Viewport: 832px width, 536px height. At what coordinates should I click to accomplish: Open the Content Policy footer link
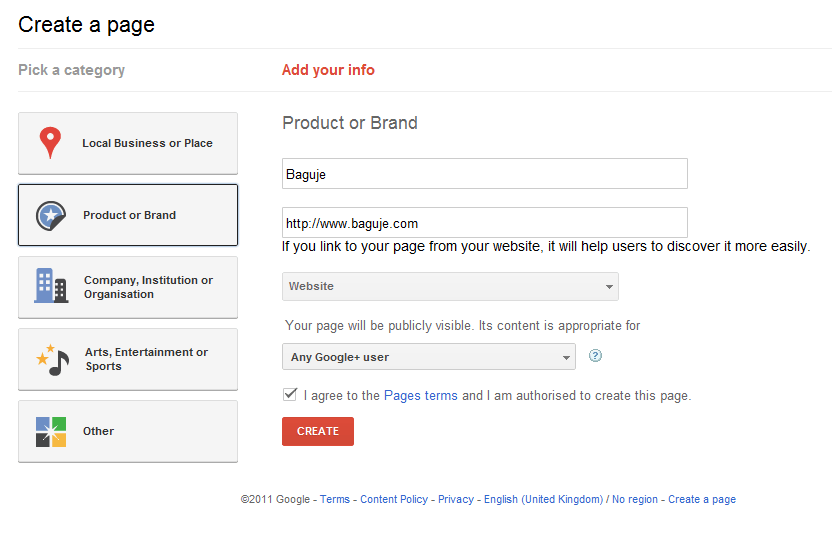(394, 499)
